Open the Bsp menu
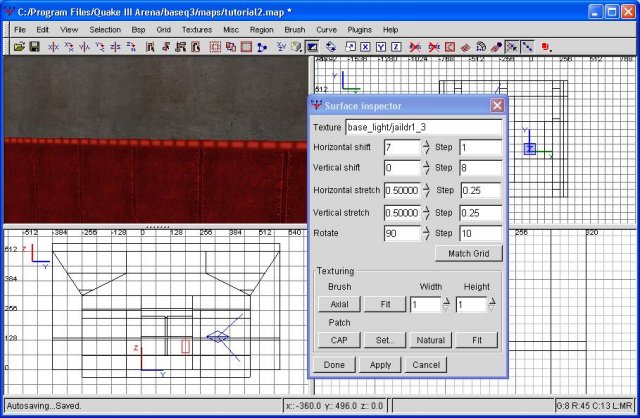 tap(138, 30)
